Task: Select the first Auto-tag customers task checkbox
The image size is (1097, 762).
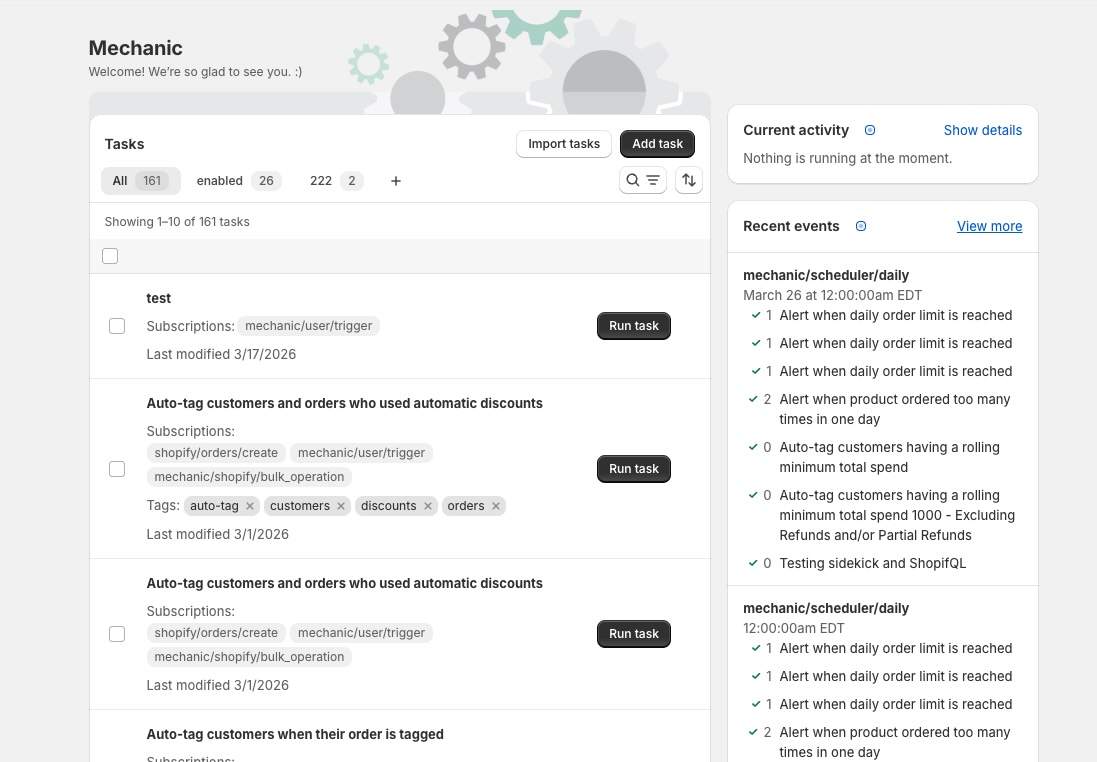Action: 117,469
